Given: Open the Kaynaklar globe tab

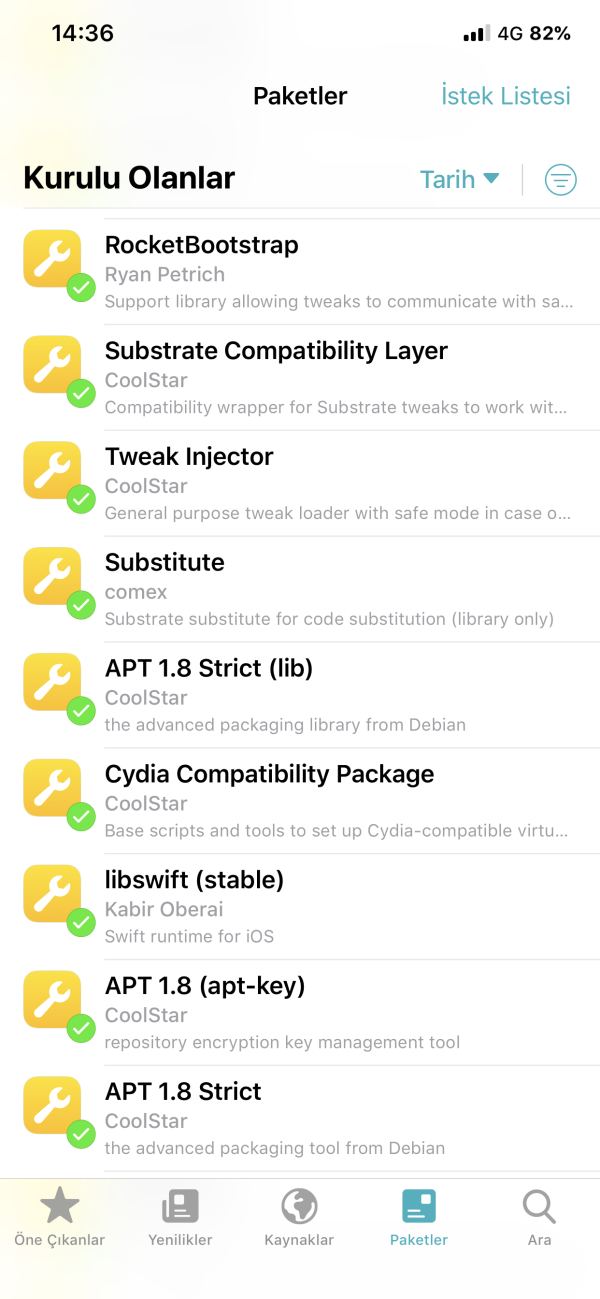Looking at the screenshot, I should (x=299, y=1217).
